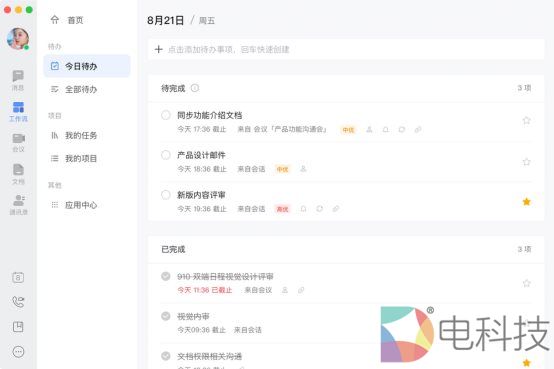Image resolution: width=554 pixels, height=369 pixels.
Task: Click the user profile avatar
Action: pyautogui.click(x=18, y=39)
